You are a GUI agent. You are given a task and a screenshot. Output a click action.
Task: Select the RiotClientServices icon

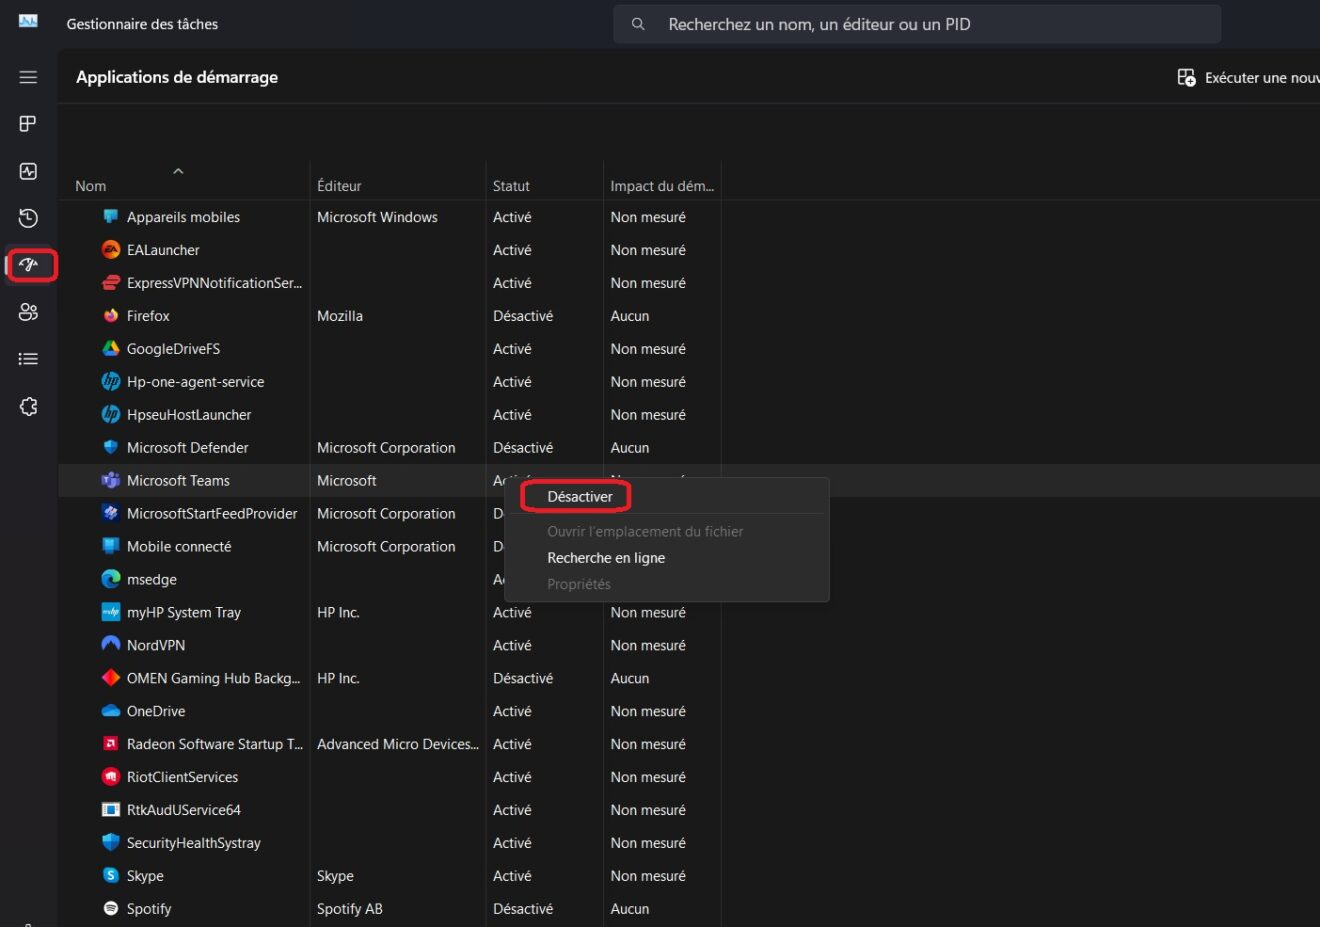(x=111, y=777)
